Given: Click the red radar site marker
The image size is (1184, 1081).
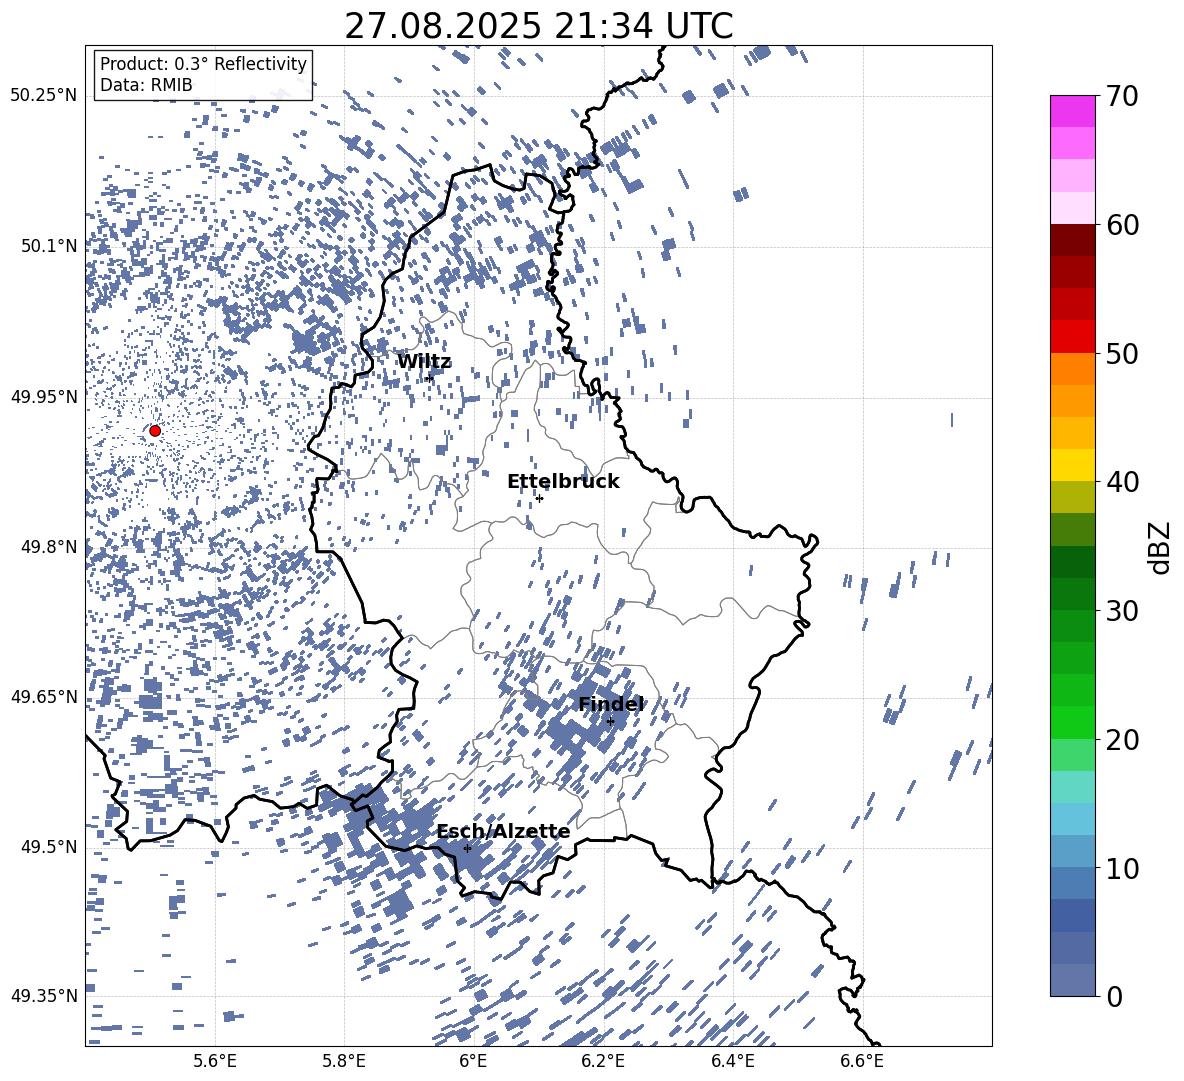Looking at the screenshot, I should 155,431.
